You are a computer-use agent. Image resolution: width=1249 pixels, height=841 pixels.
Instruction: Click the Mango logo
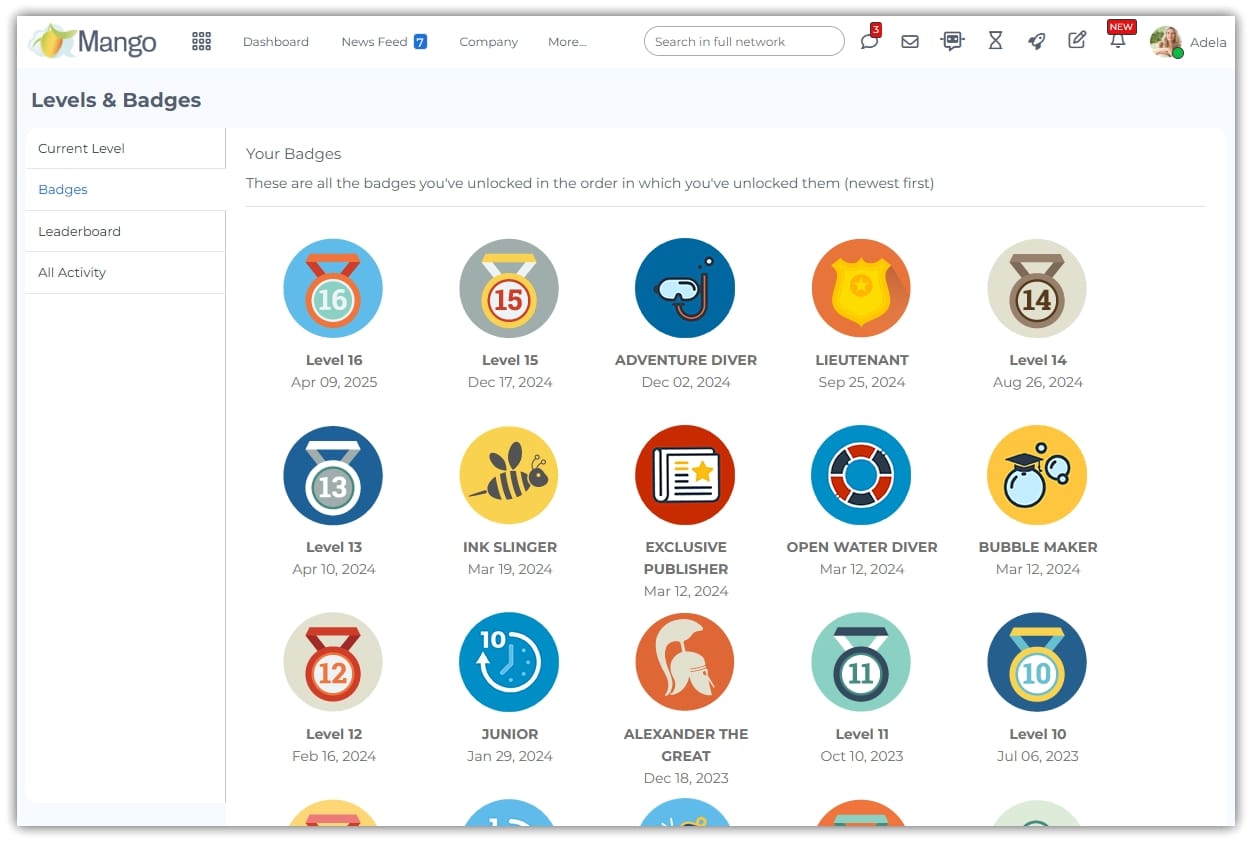tap(93, 41)
